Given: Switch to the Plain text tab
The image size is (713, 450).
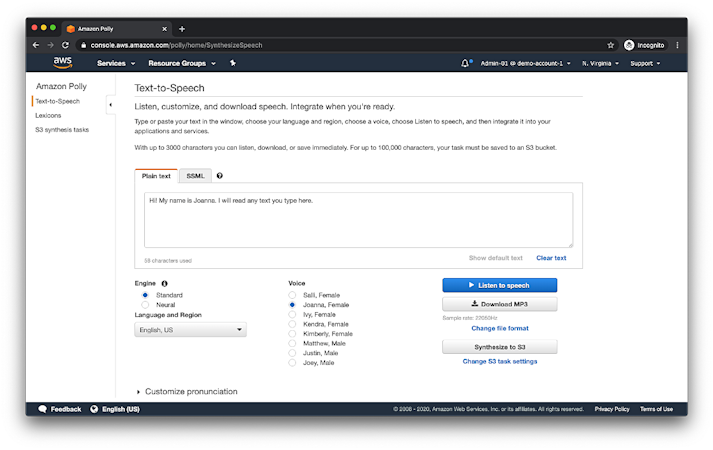Looking at the screenshot, I should pos(156,176).
